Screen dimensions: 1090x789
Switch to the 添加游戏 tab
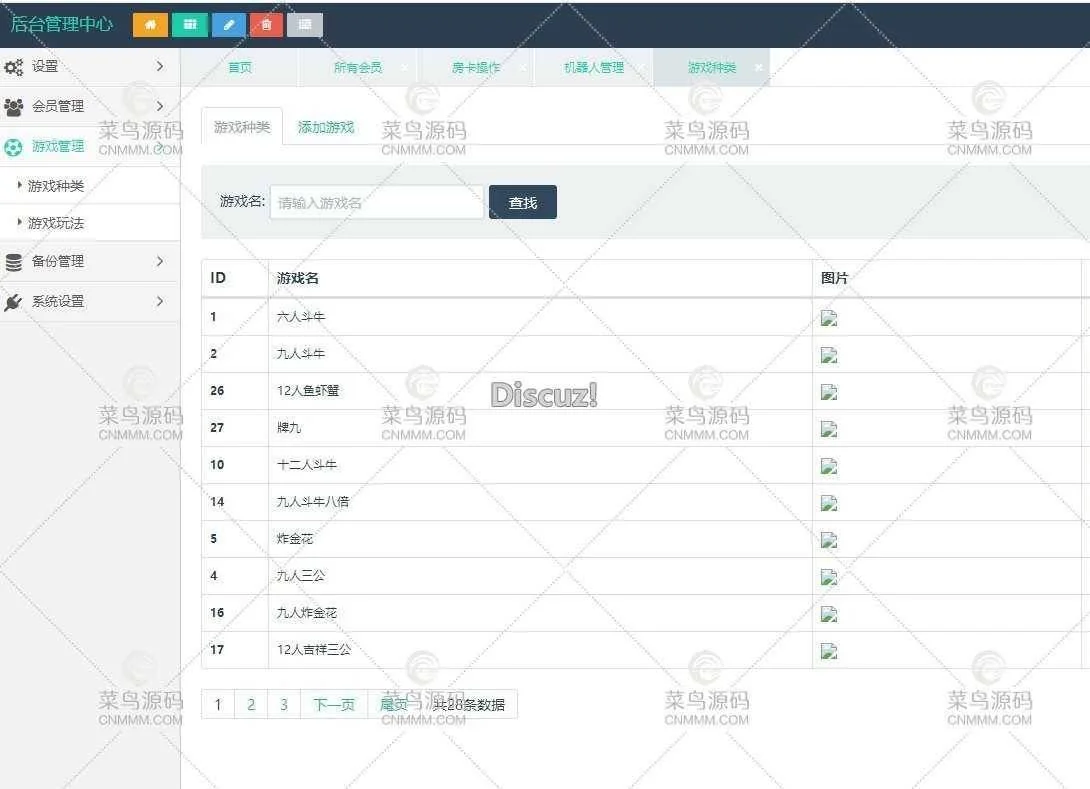pos(326,127)
